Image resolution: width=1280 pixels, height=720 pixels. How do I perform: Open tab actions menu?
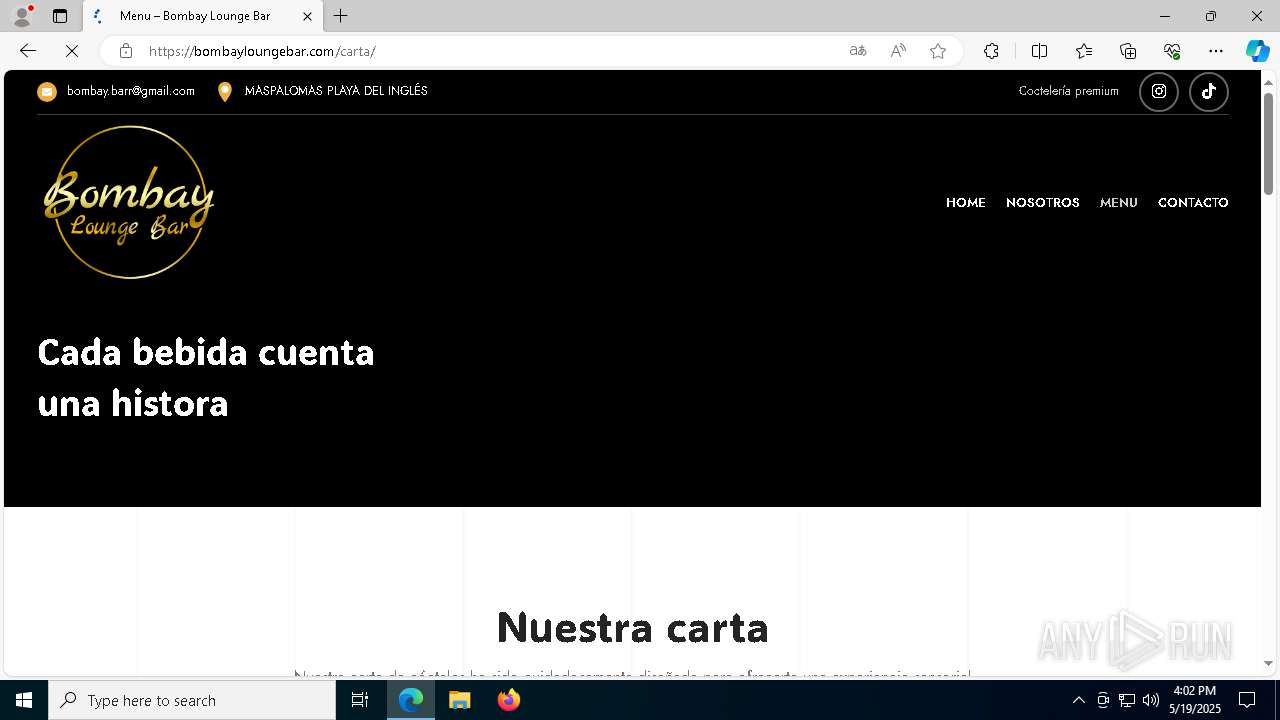pyautogui.click(x=60, y=16)
